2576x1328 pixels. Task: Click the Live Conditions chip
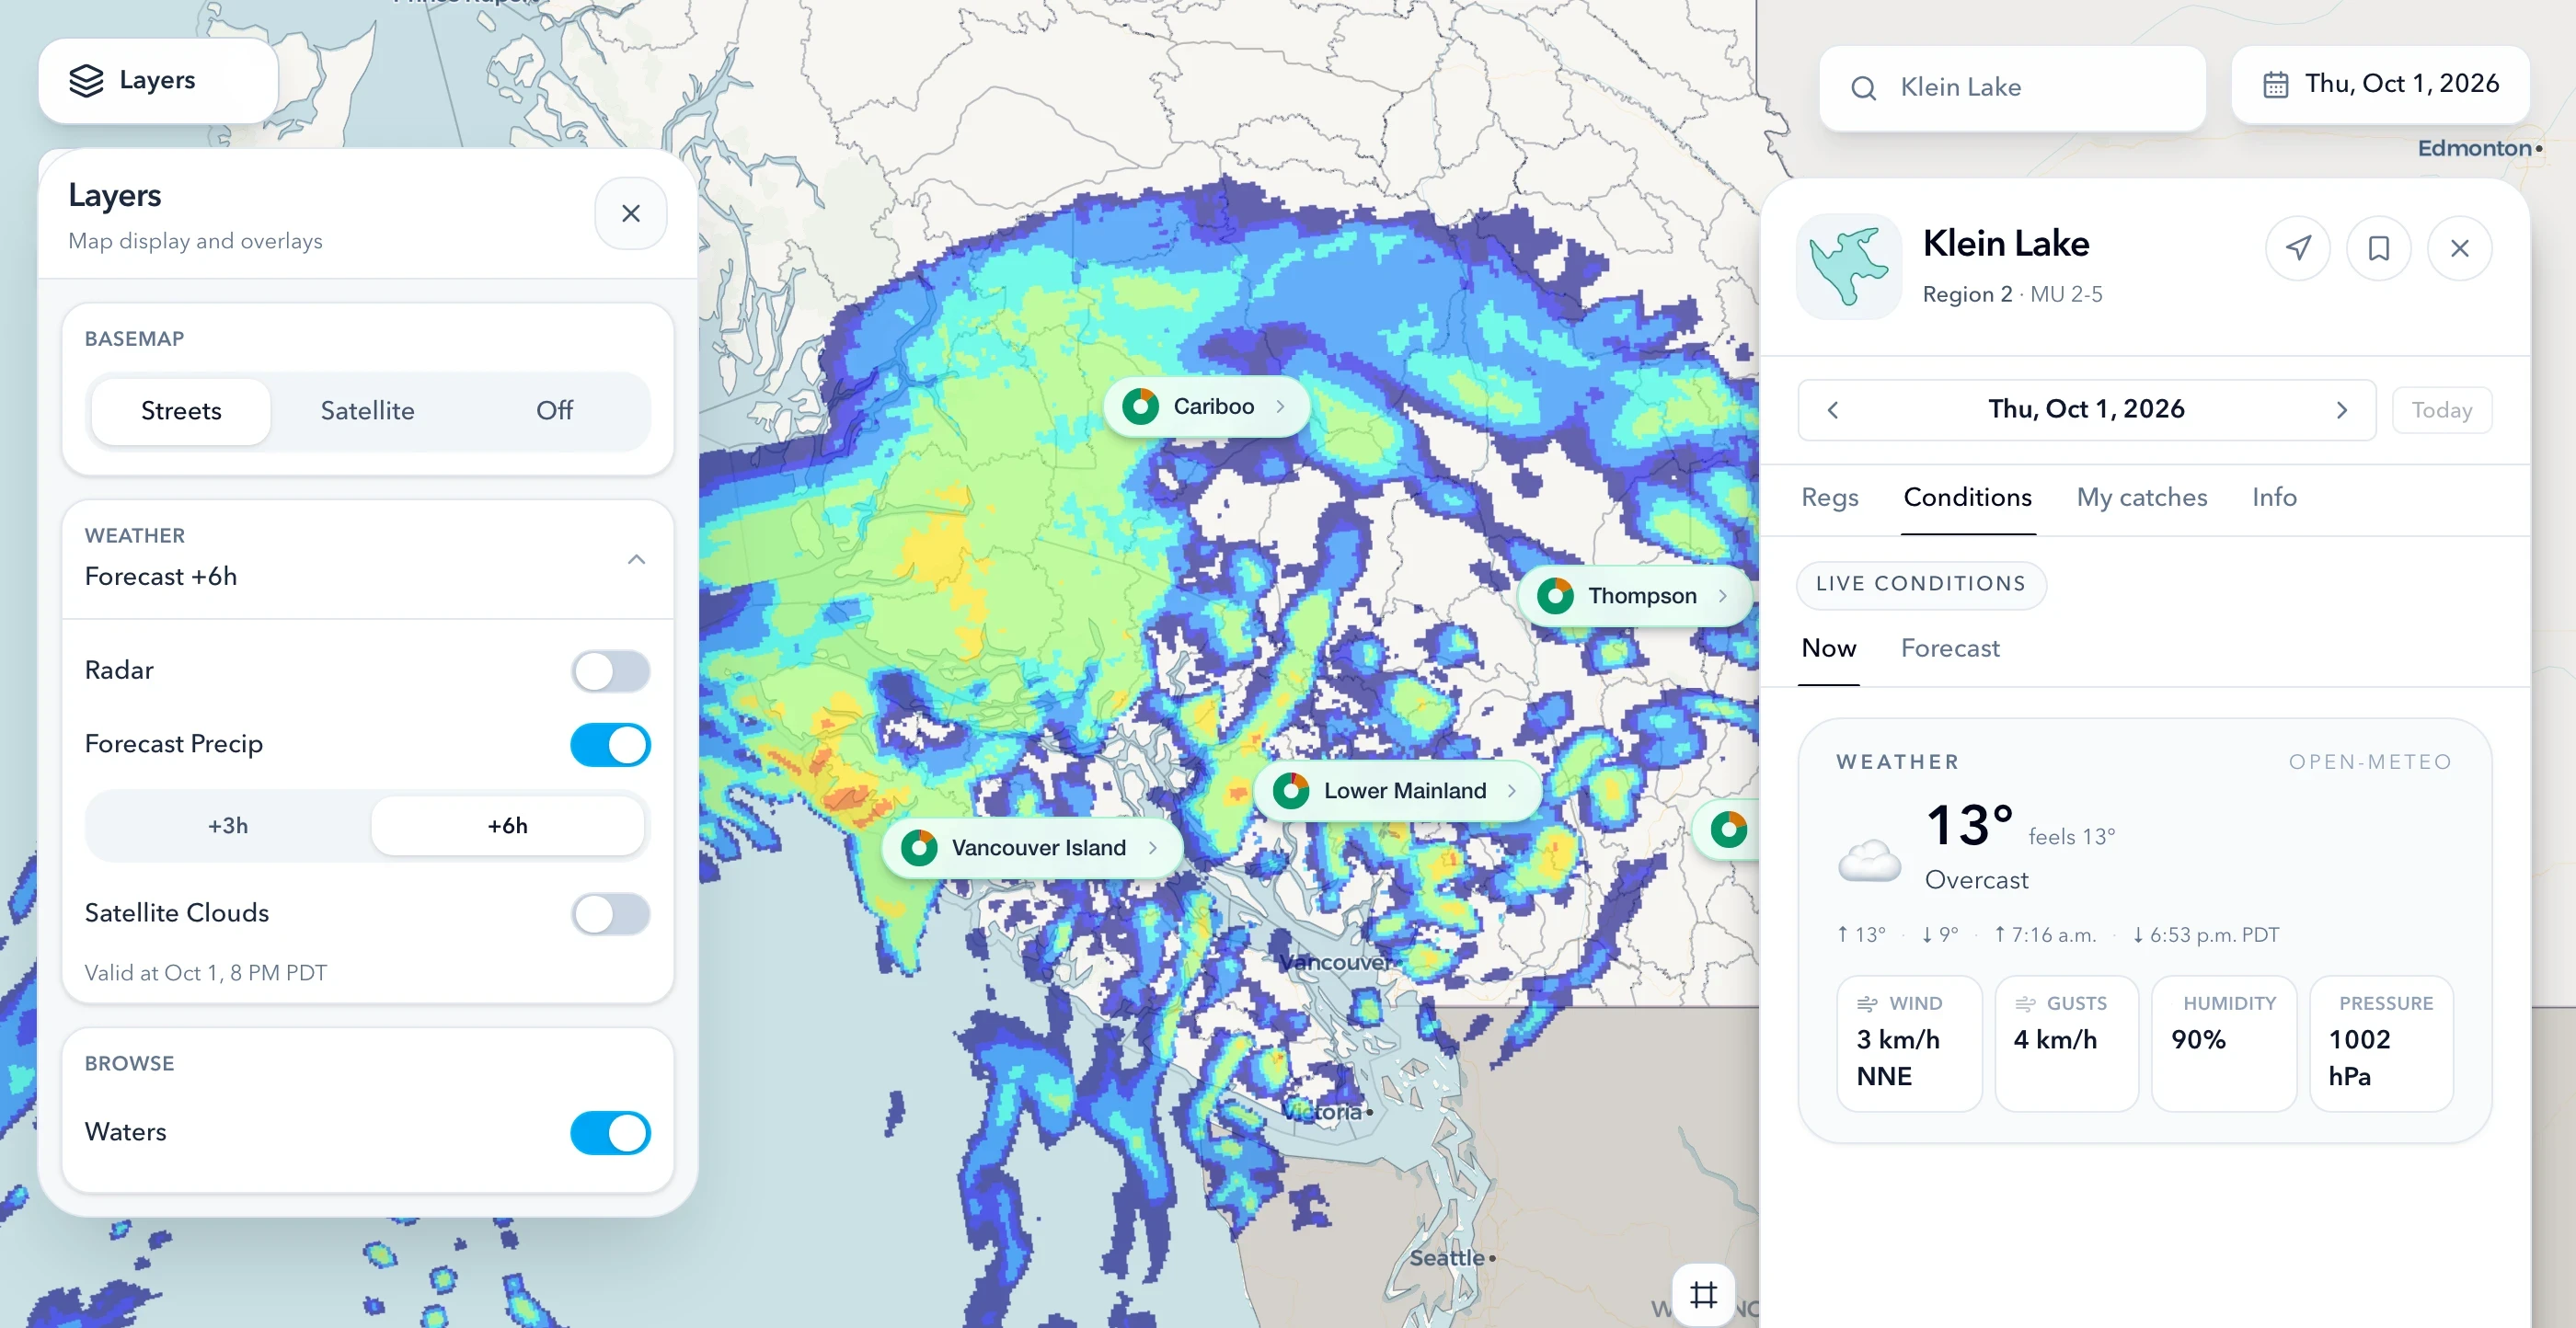[x=1921, y=584]
